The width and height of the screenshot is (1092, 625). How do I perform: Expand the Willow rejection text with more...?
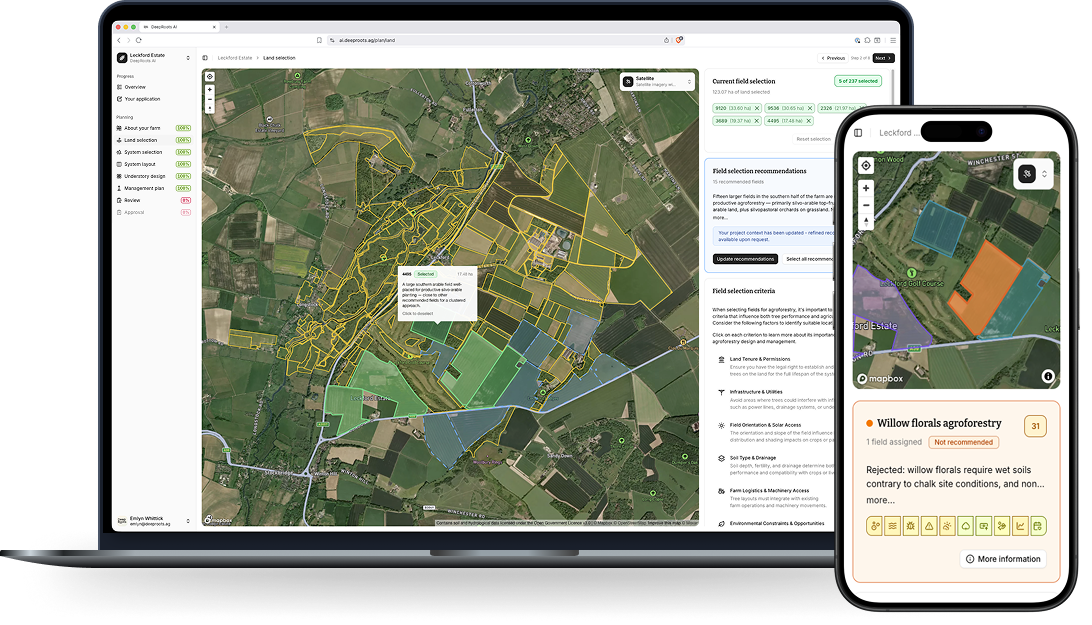(880, 500)
